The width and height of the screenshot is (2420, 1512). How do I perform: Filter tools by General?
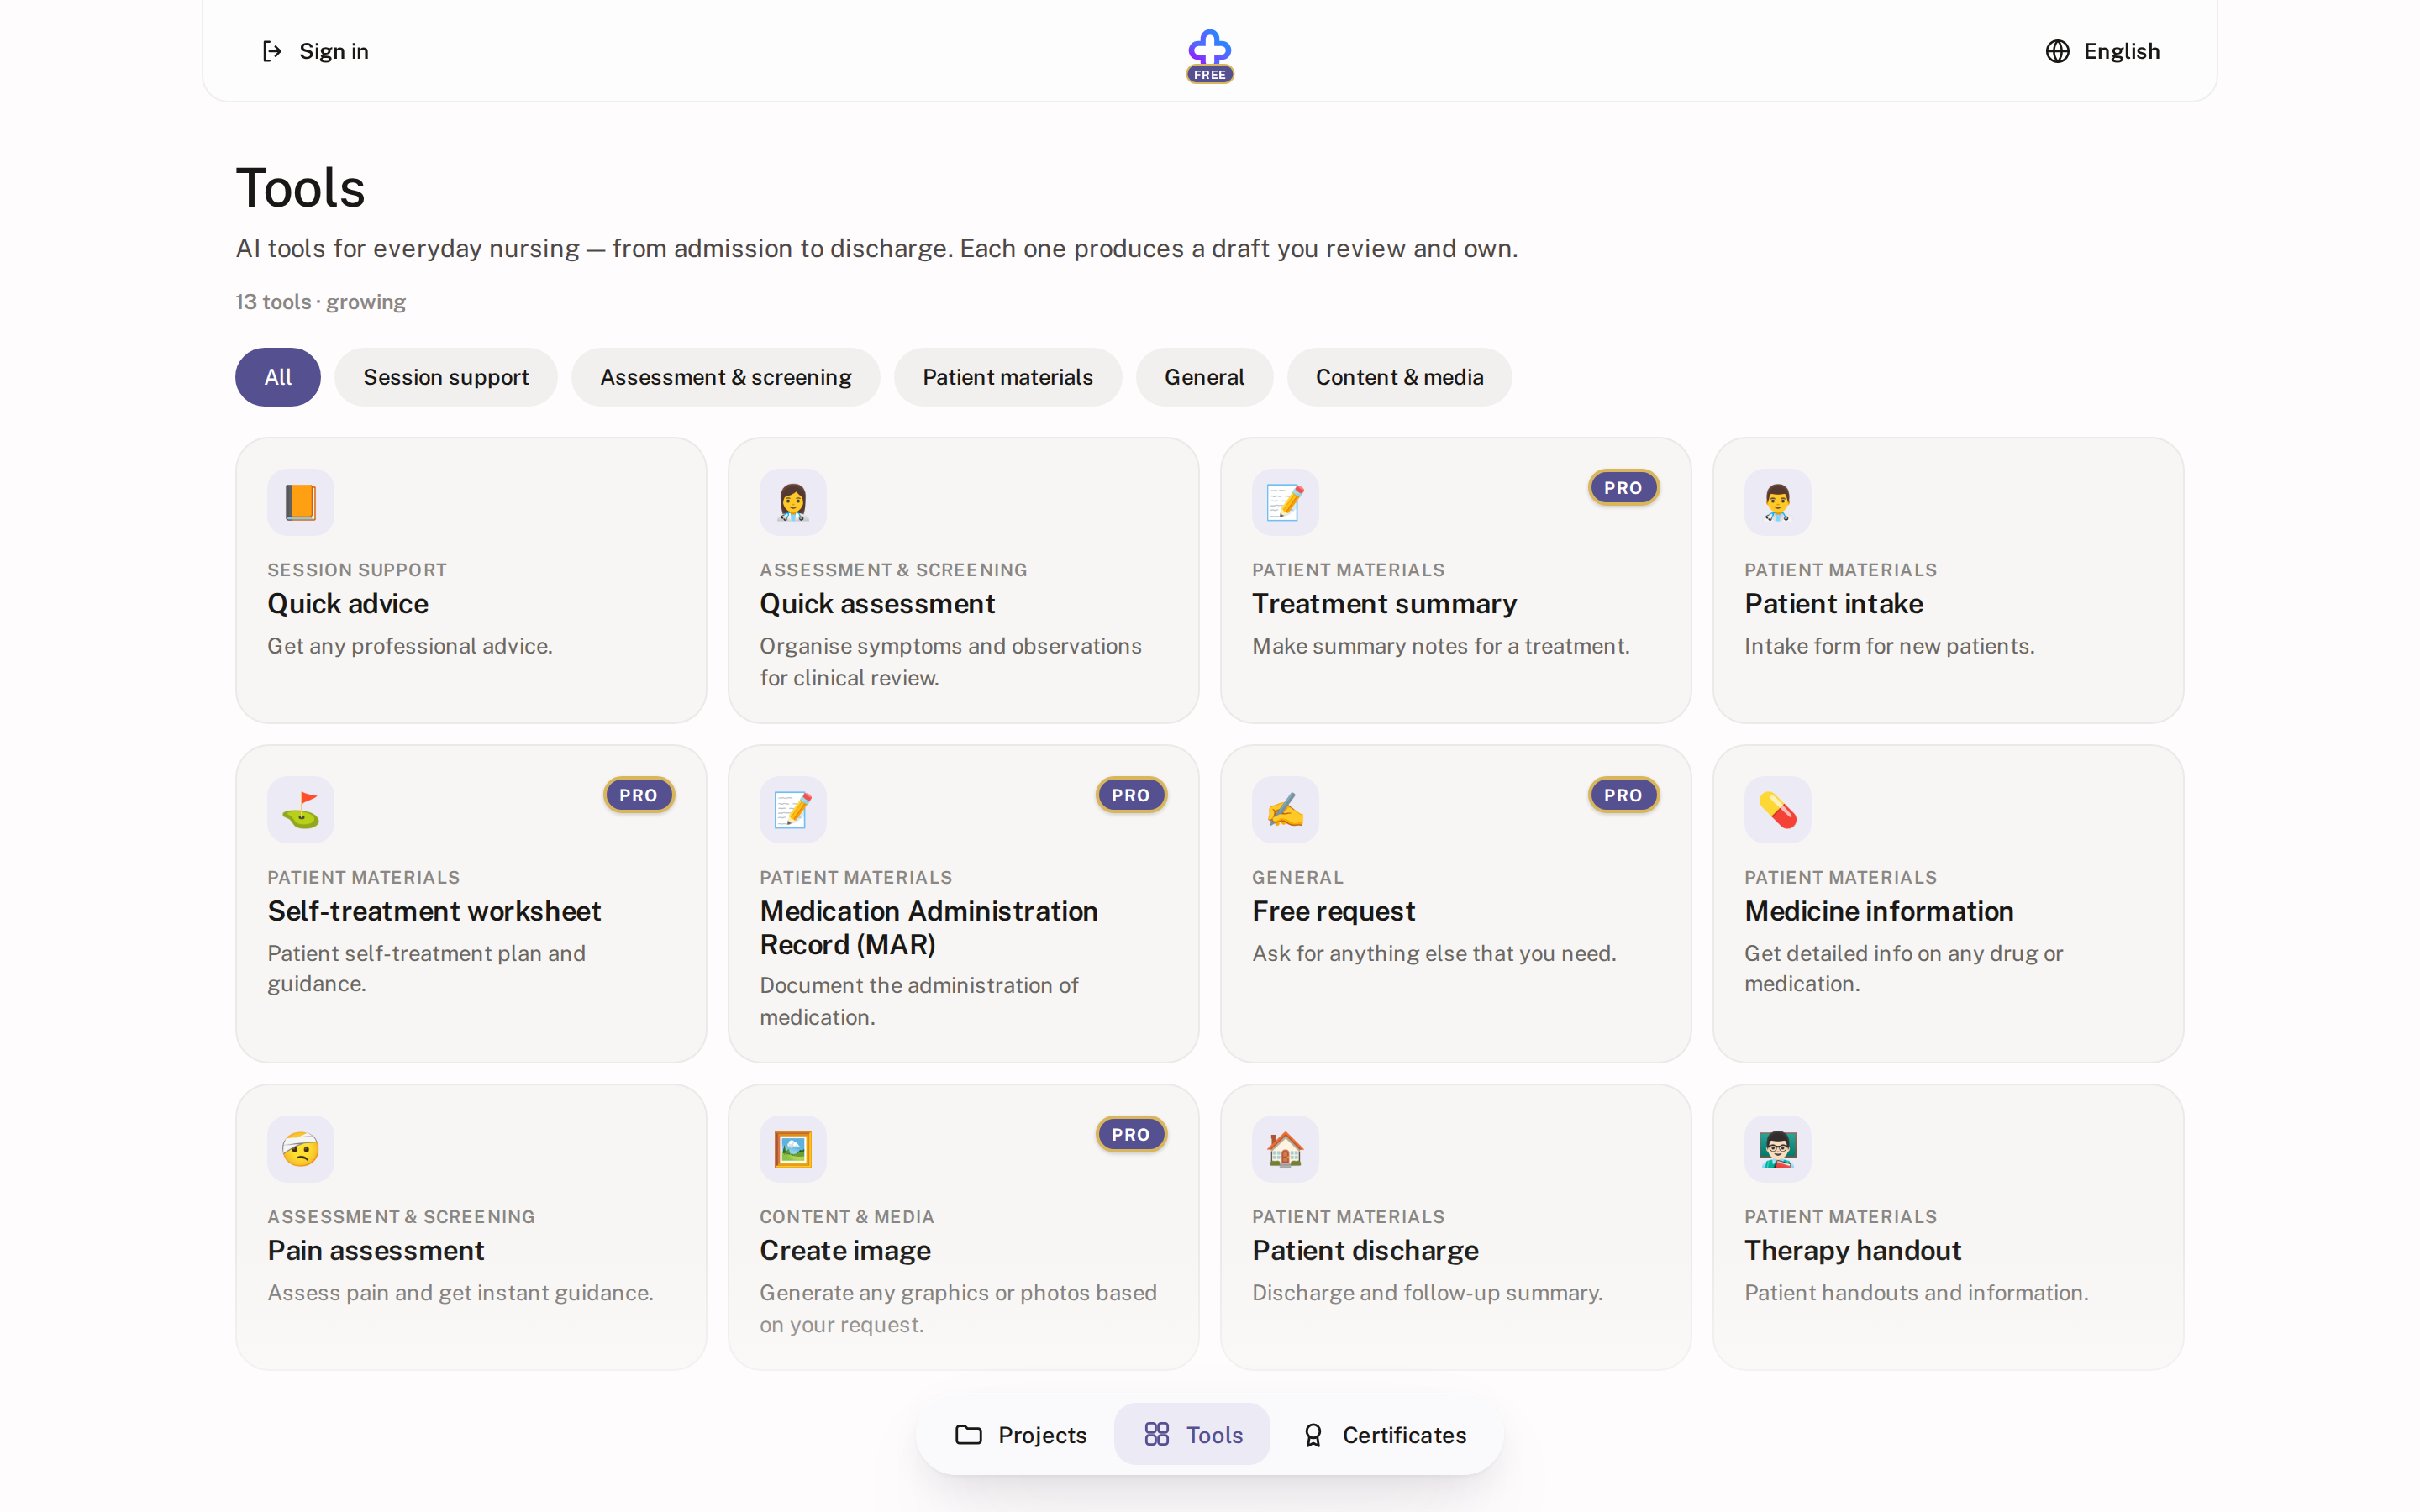pos(1204,377)
